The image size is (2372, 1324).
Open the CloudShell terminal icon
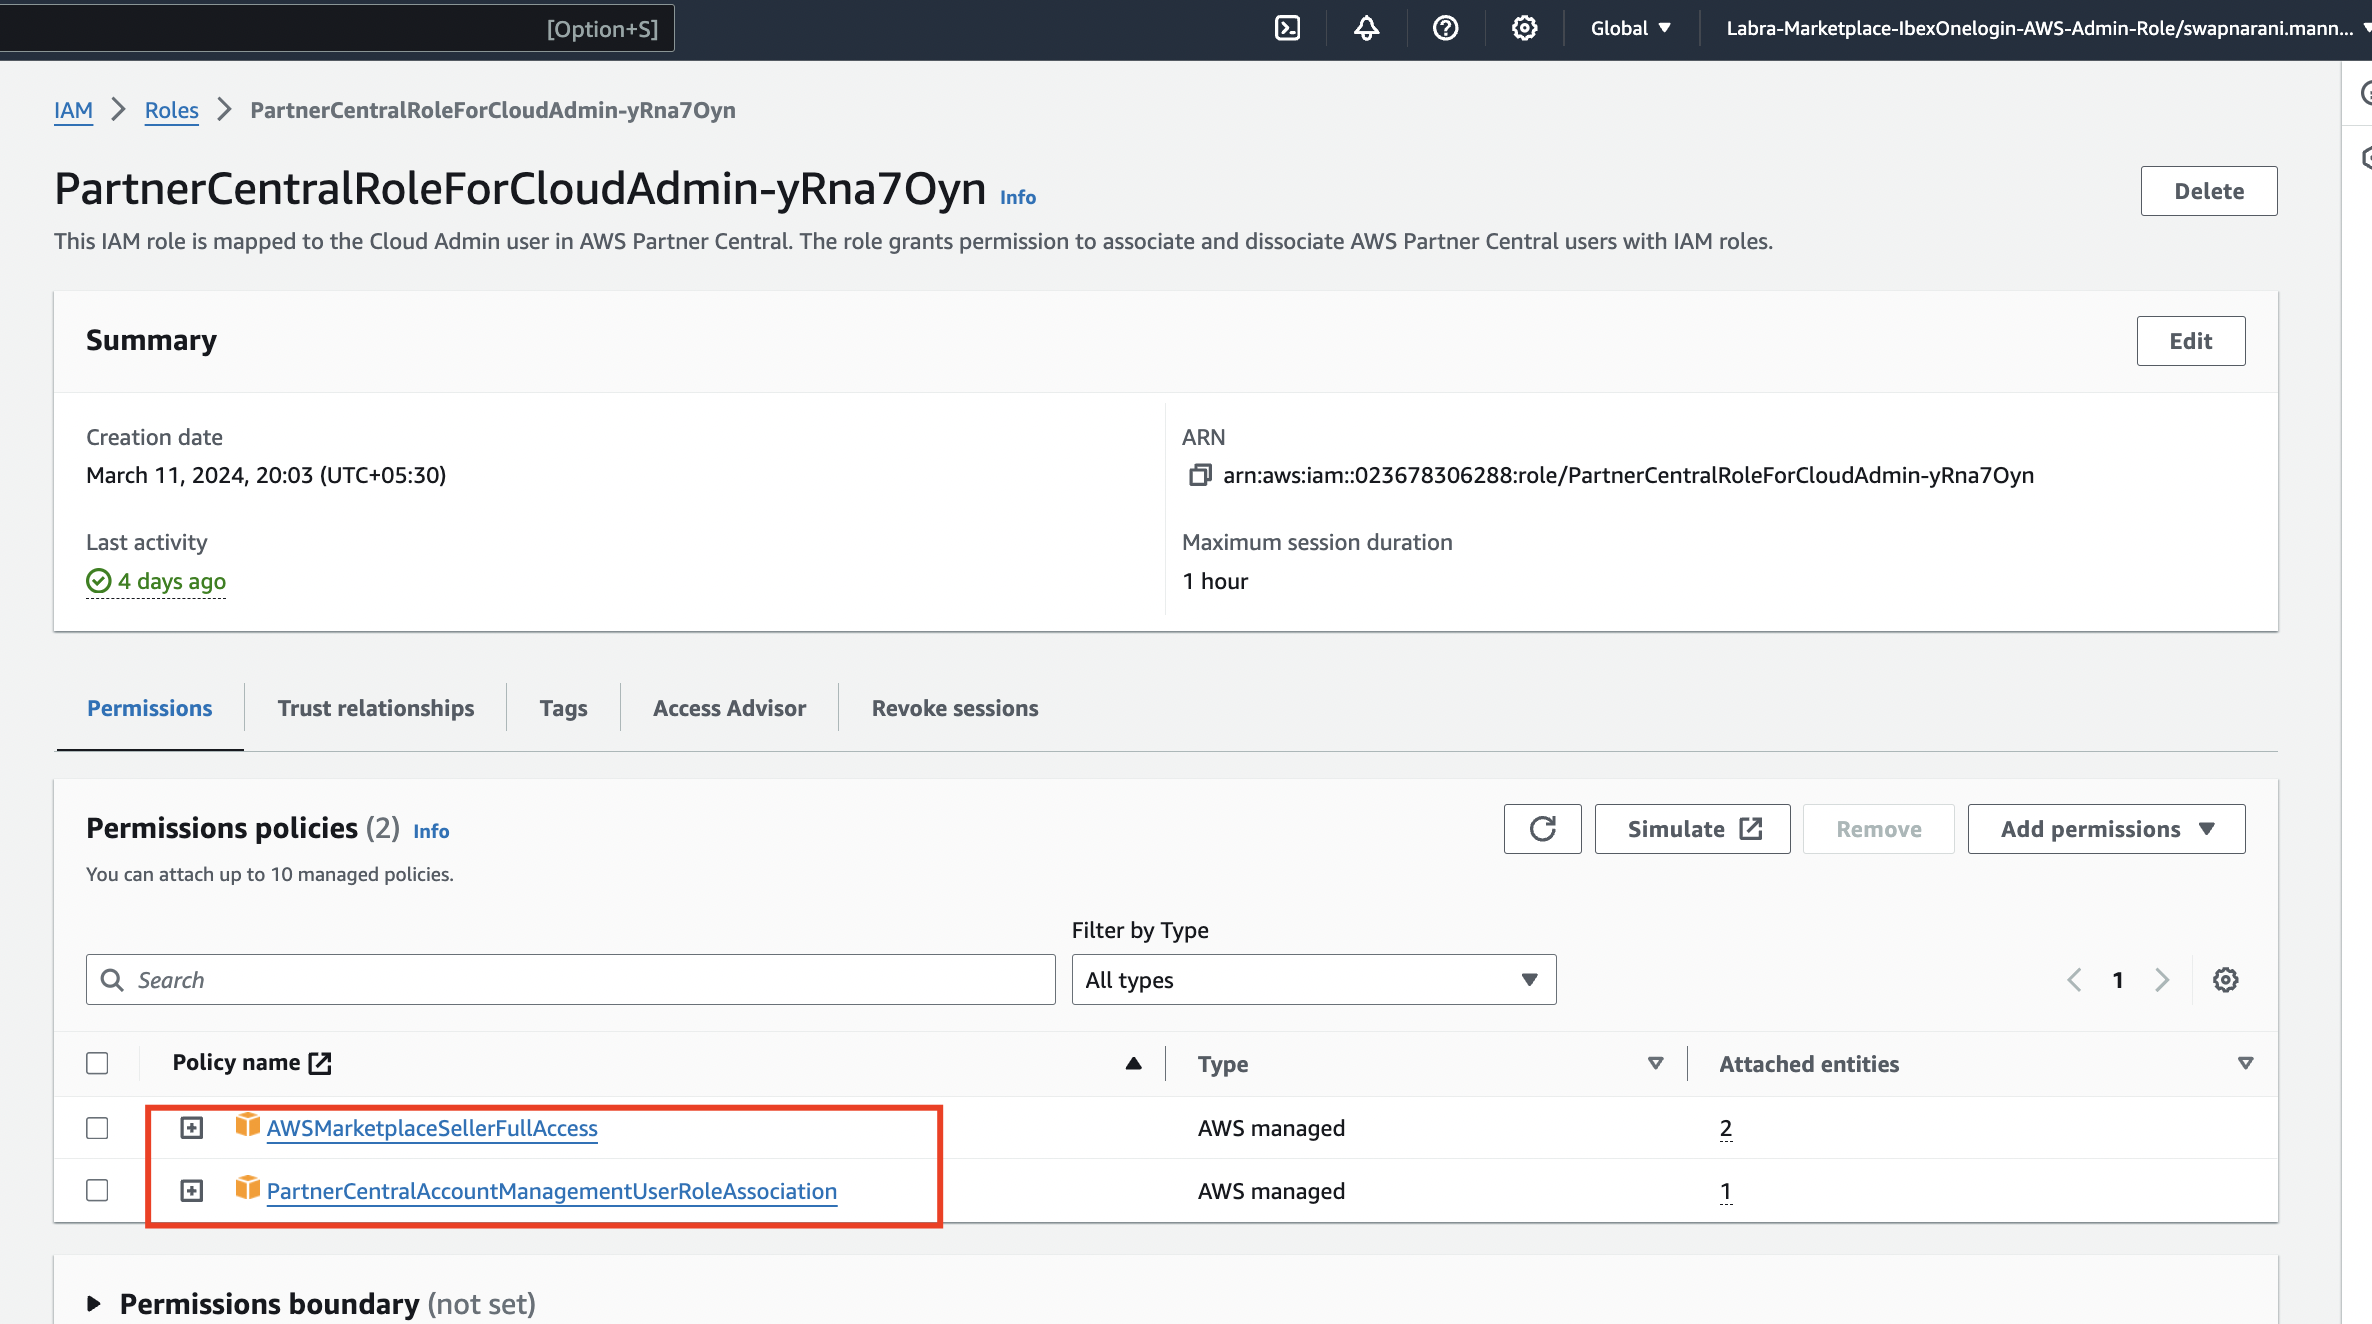1287,28
